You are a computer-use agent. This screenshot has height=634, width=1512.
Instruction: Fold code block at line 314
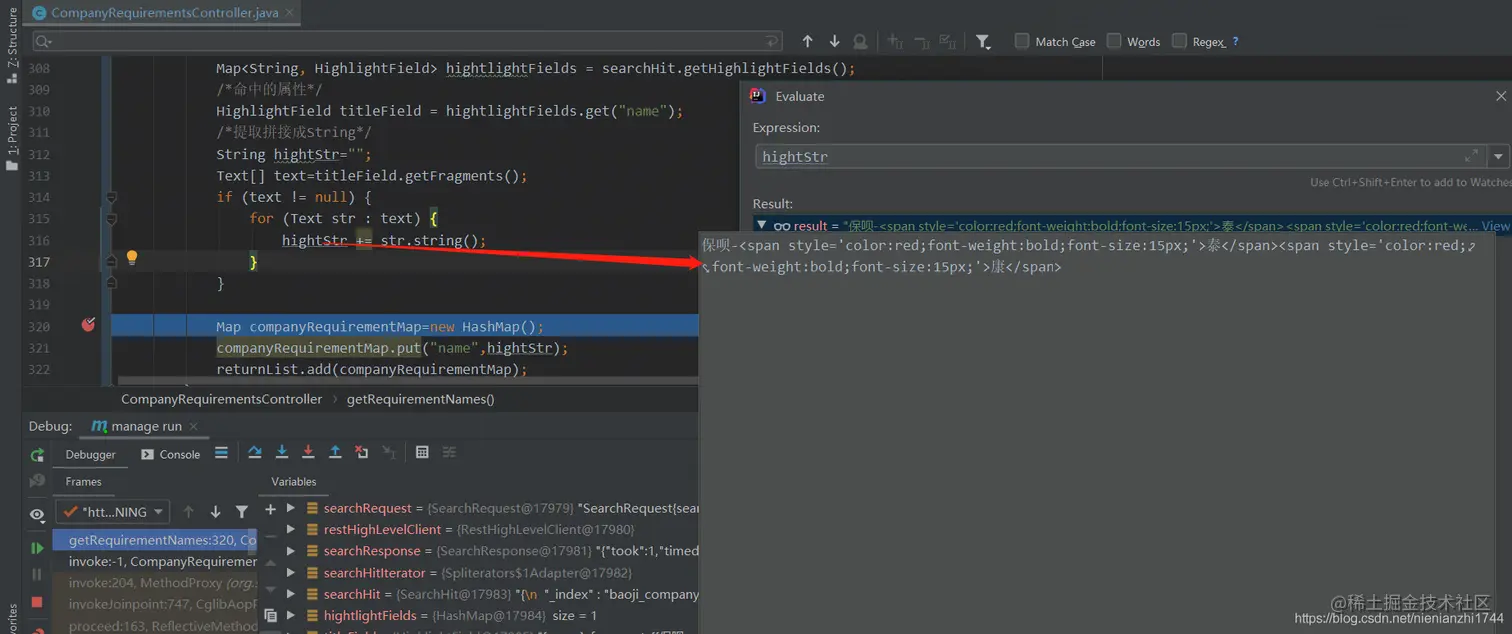point(111,197)
